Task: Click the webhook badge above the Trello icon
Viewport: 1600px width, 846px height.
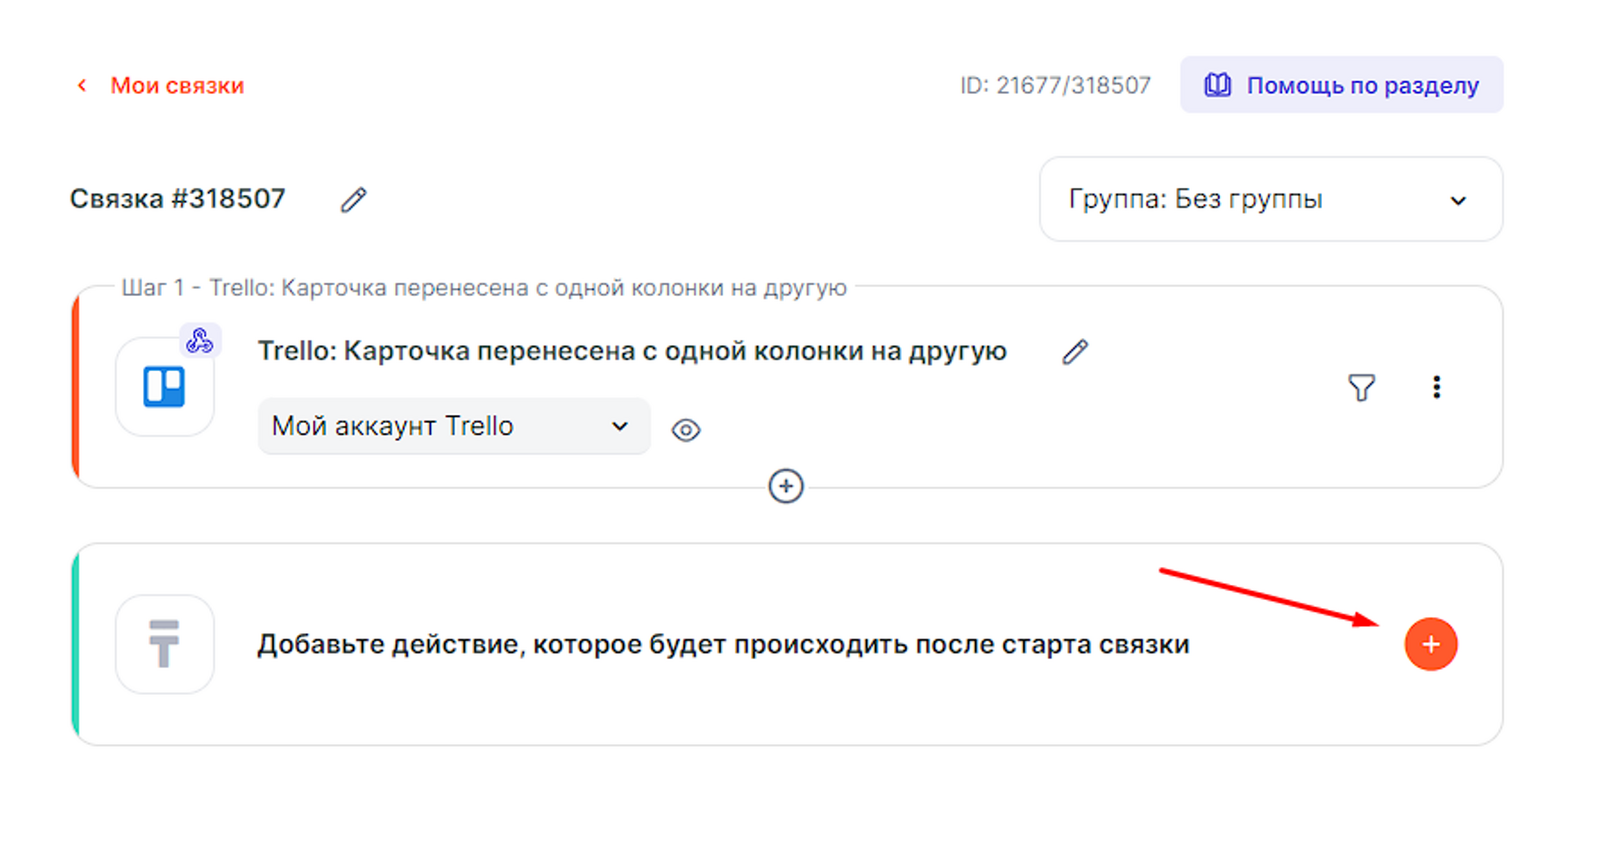Action: 200,341
